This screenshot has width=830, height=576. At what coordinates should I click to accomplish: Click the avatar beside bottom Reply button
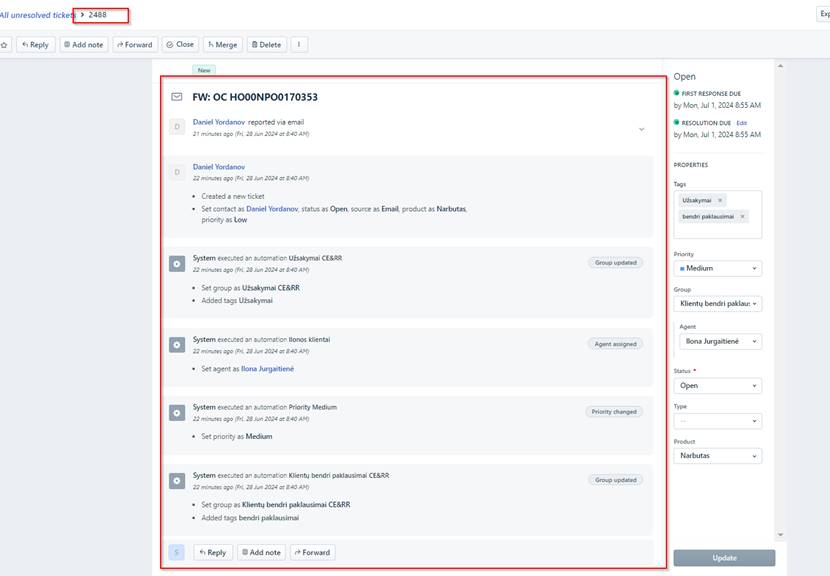pyautogui.click(x=176, y=552)
